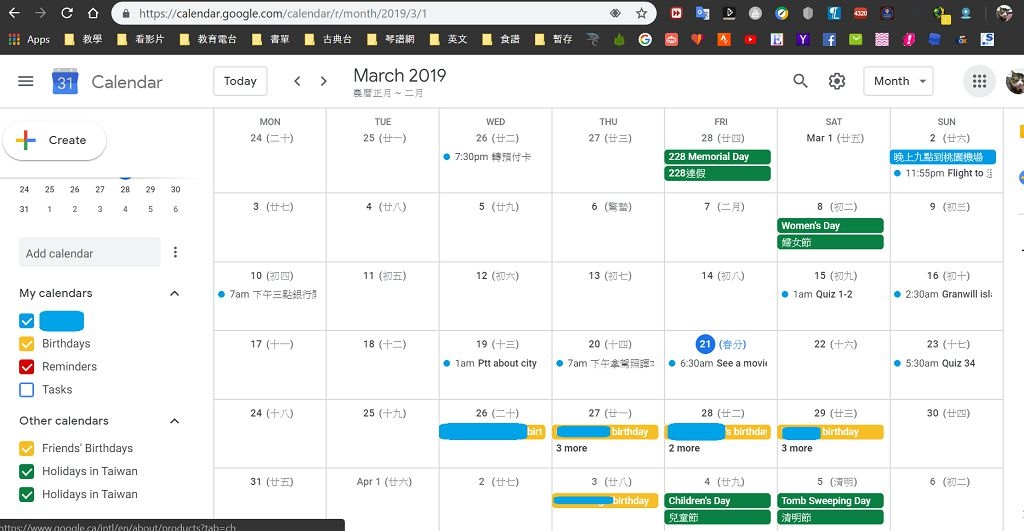Click the red fast-forward extension icon
The width and height of the screenshot is (1024, 531).
click(x=677, y=13)
